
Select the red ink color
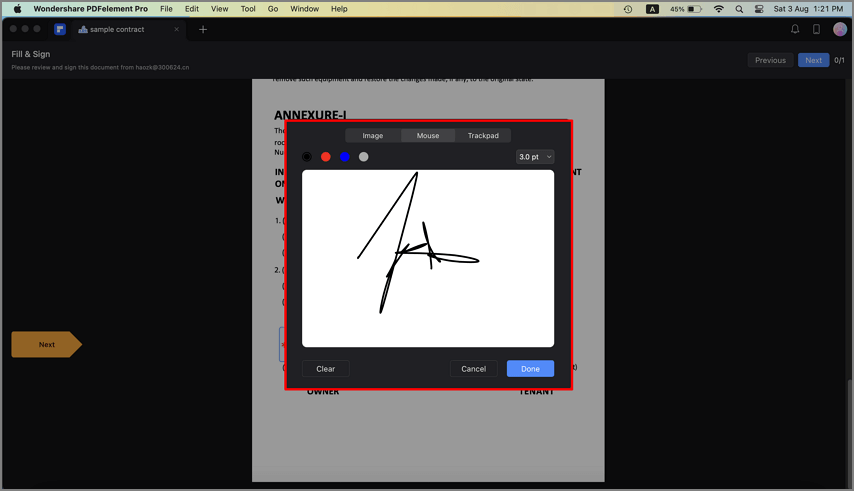tap(326, 157)
